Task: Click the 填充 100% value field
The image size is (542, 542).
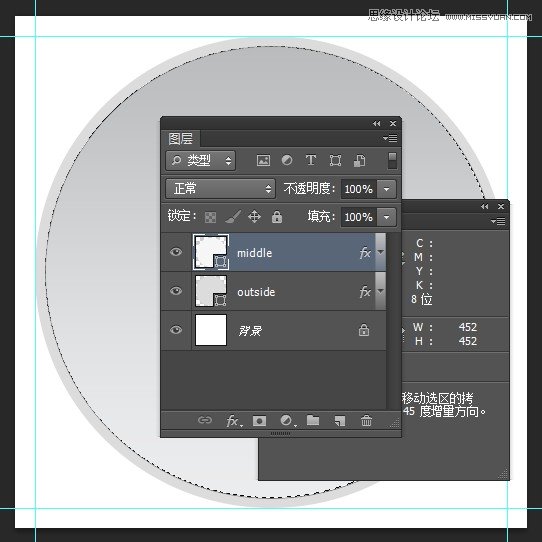Action: [x=359, y=217]
